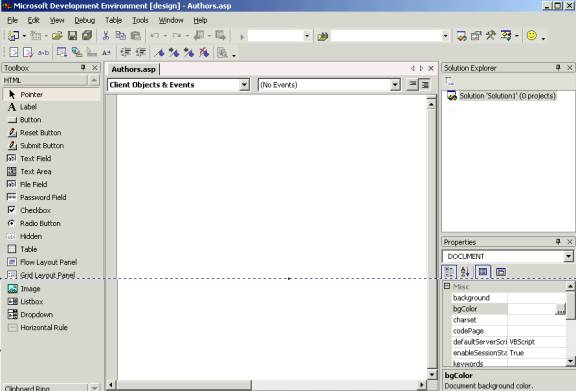
Task: Open the Client Objects & Events dropdown
Action: point(244,85)
